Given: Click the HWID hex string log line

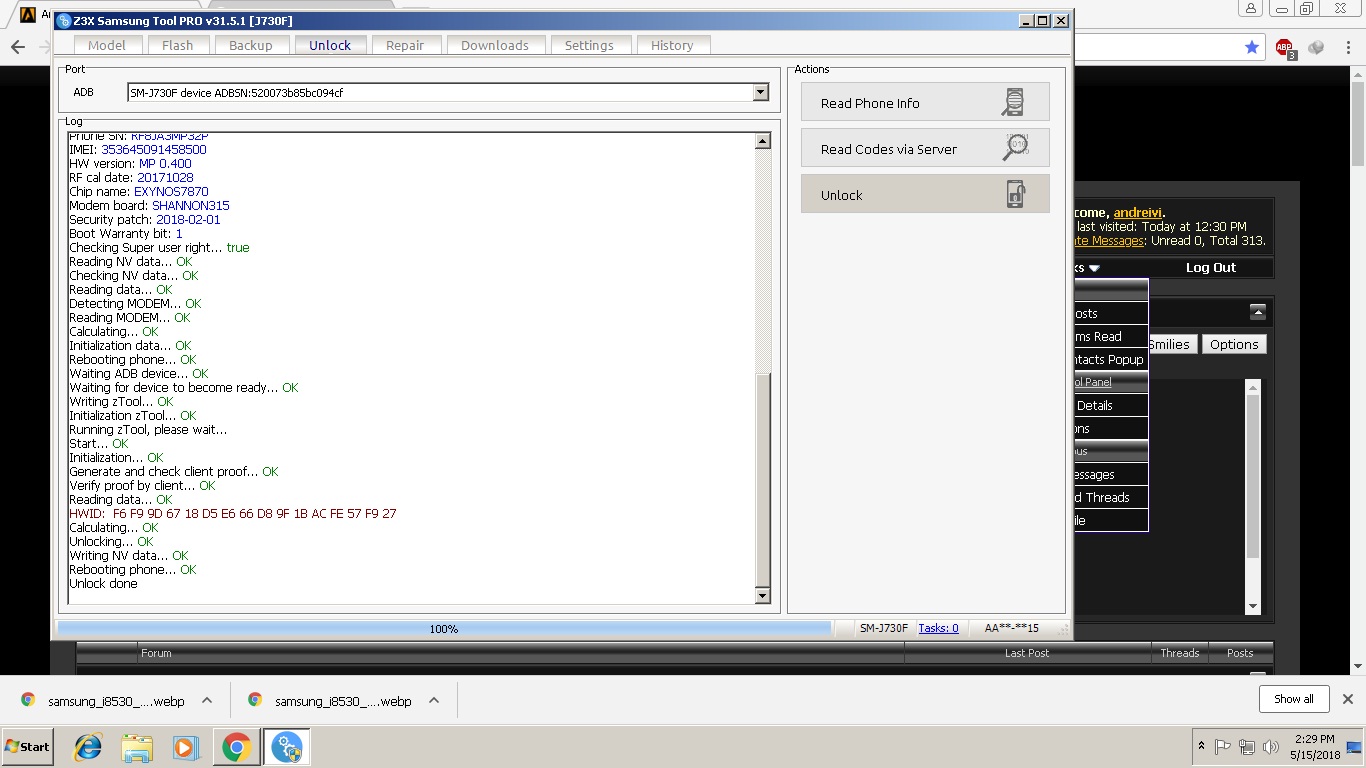Looking at the screenshot, I should click(233, 514).
